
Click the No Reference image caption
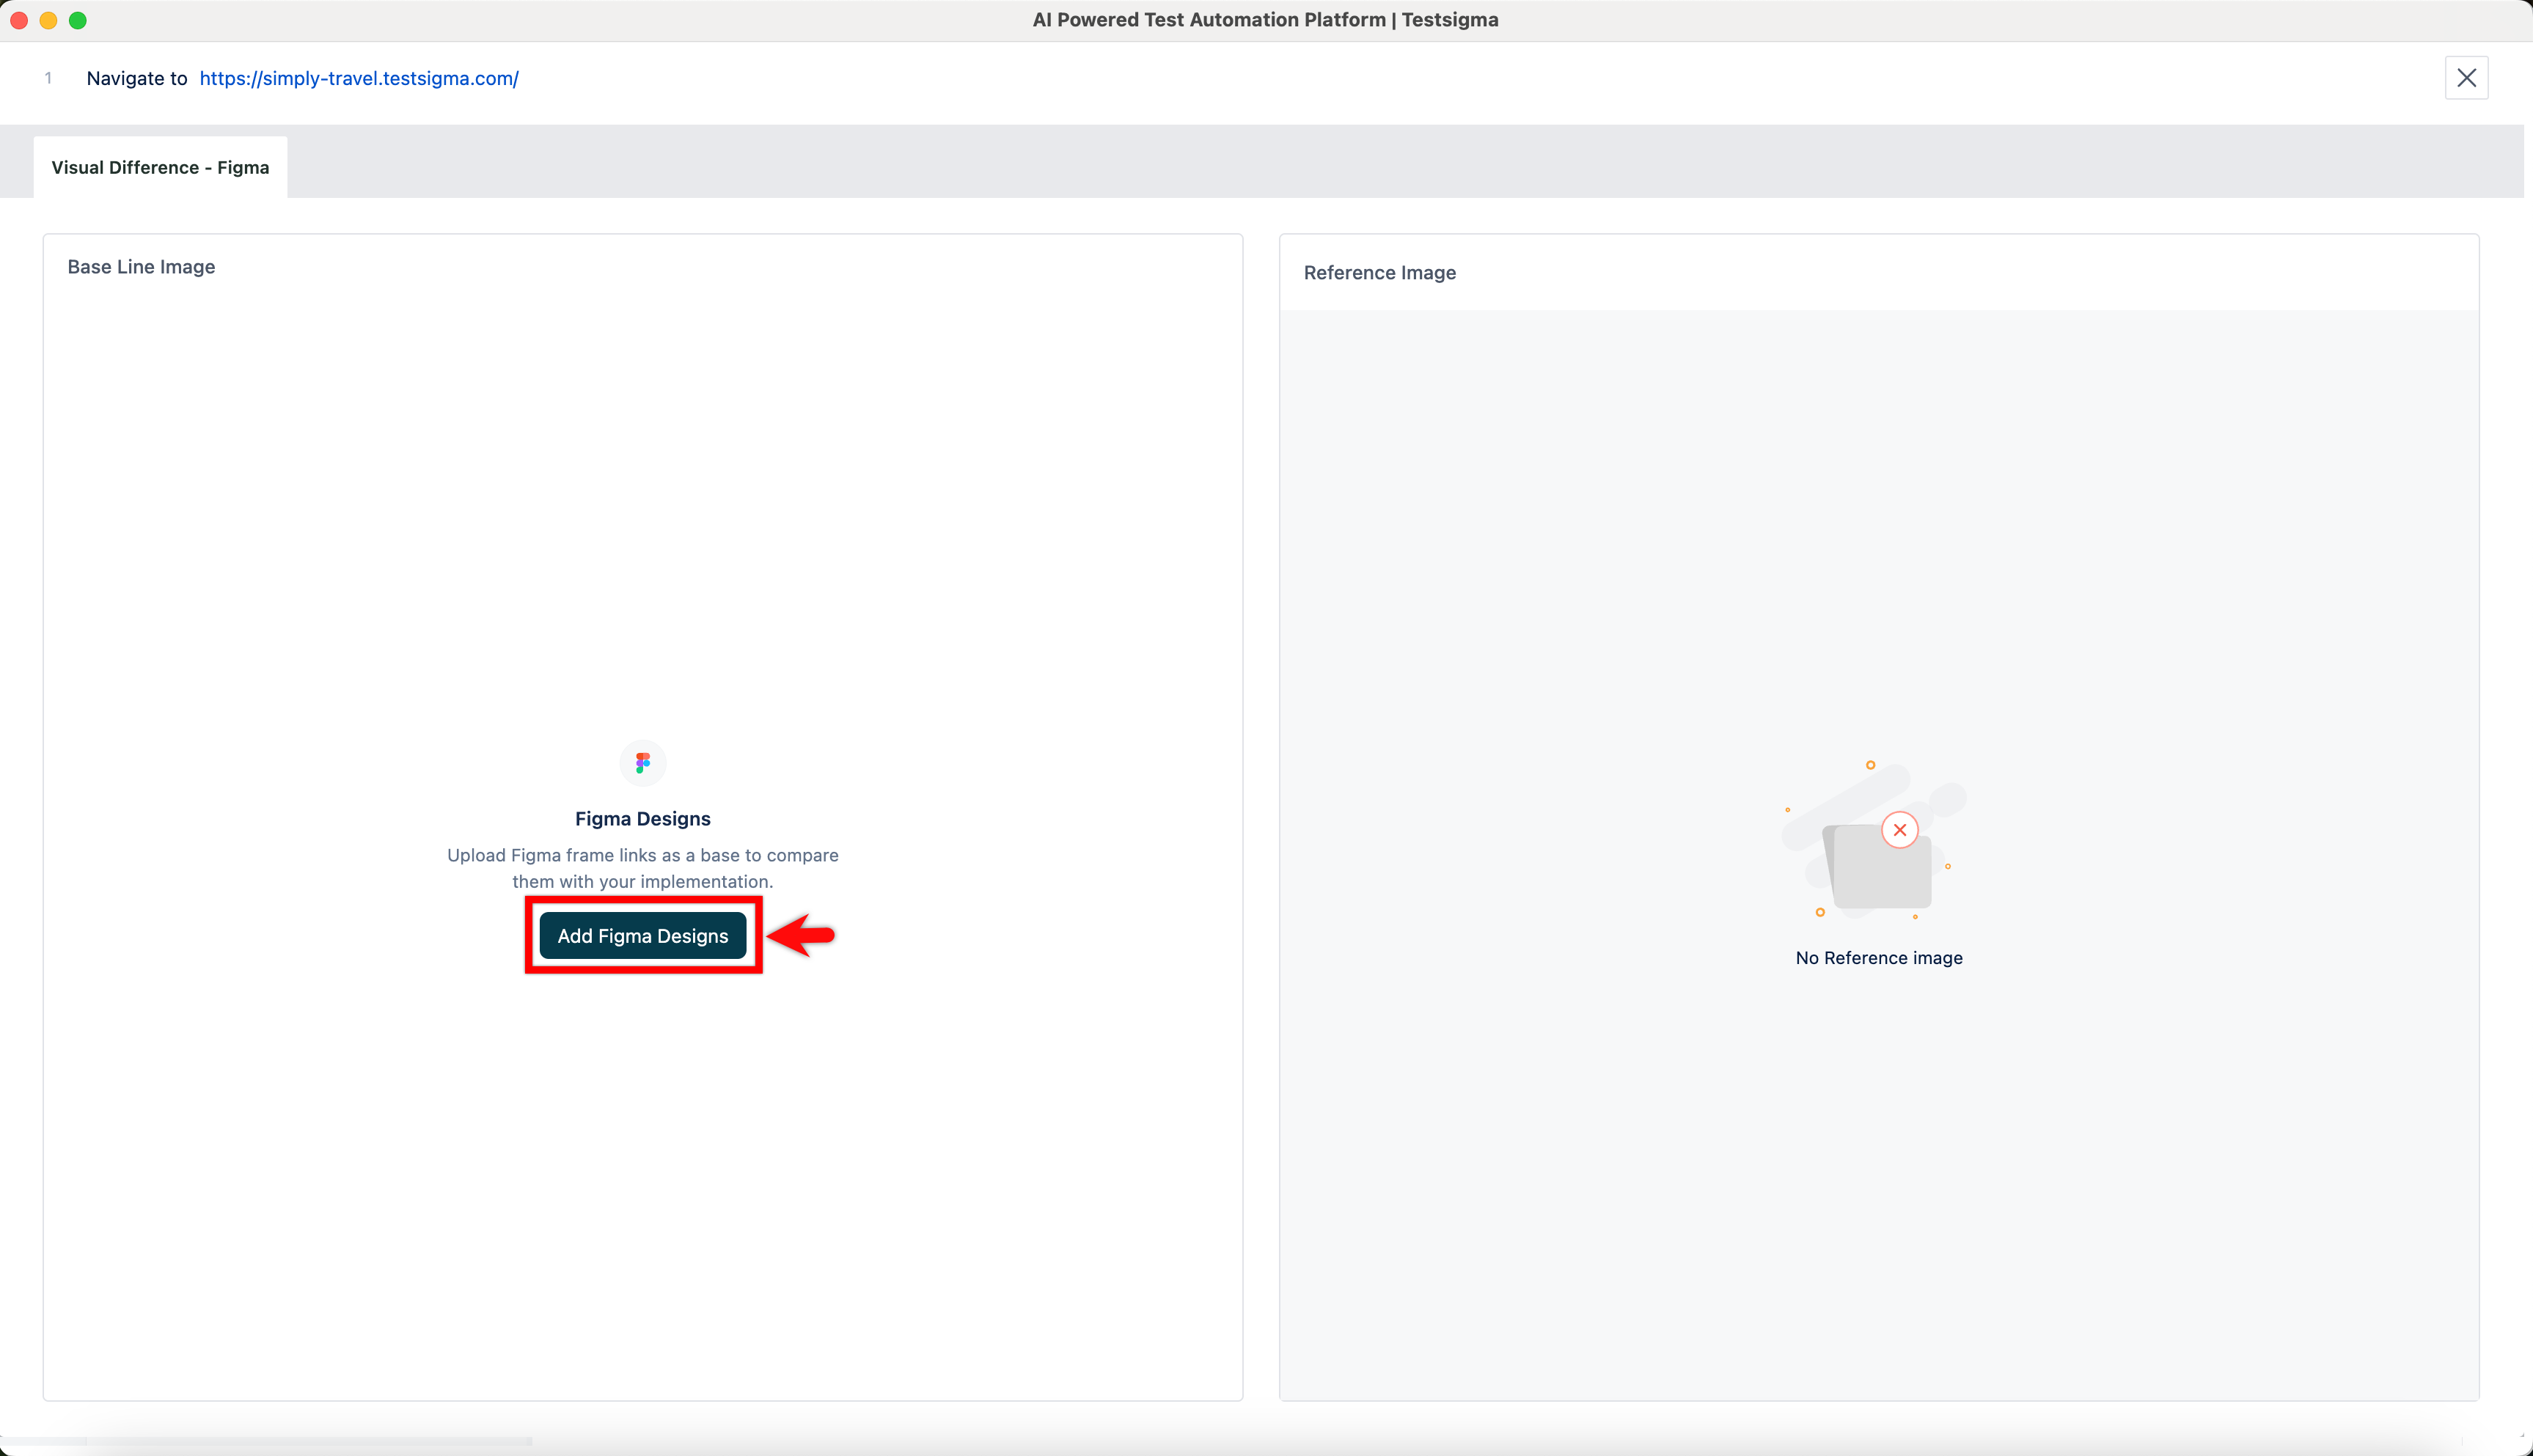point(1878,957)
